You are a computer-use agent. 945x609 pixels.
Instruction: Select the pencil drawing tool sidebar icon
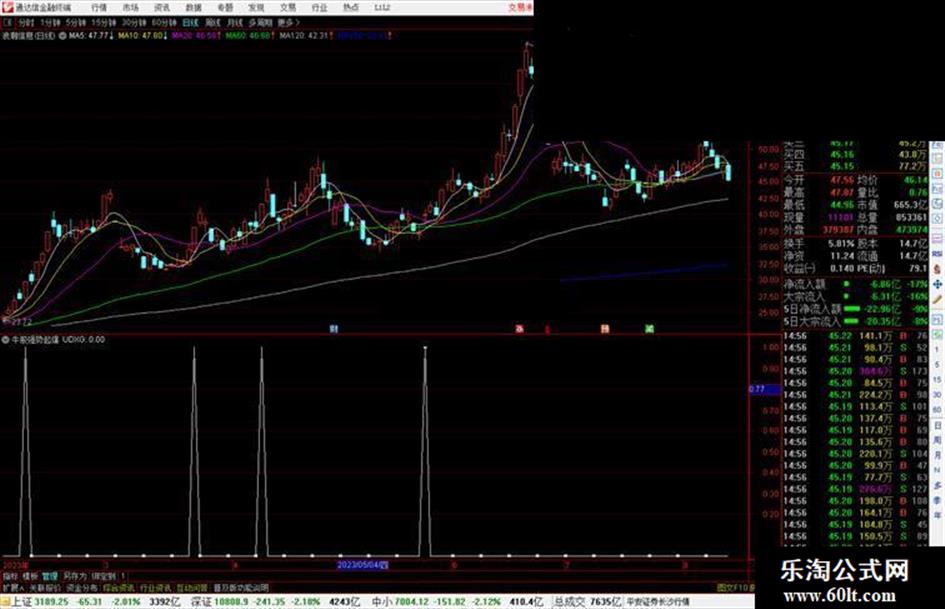click(x=937, y=299)
